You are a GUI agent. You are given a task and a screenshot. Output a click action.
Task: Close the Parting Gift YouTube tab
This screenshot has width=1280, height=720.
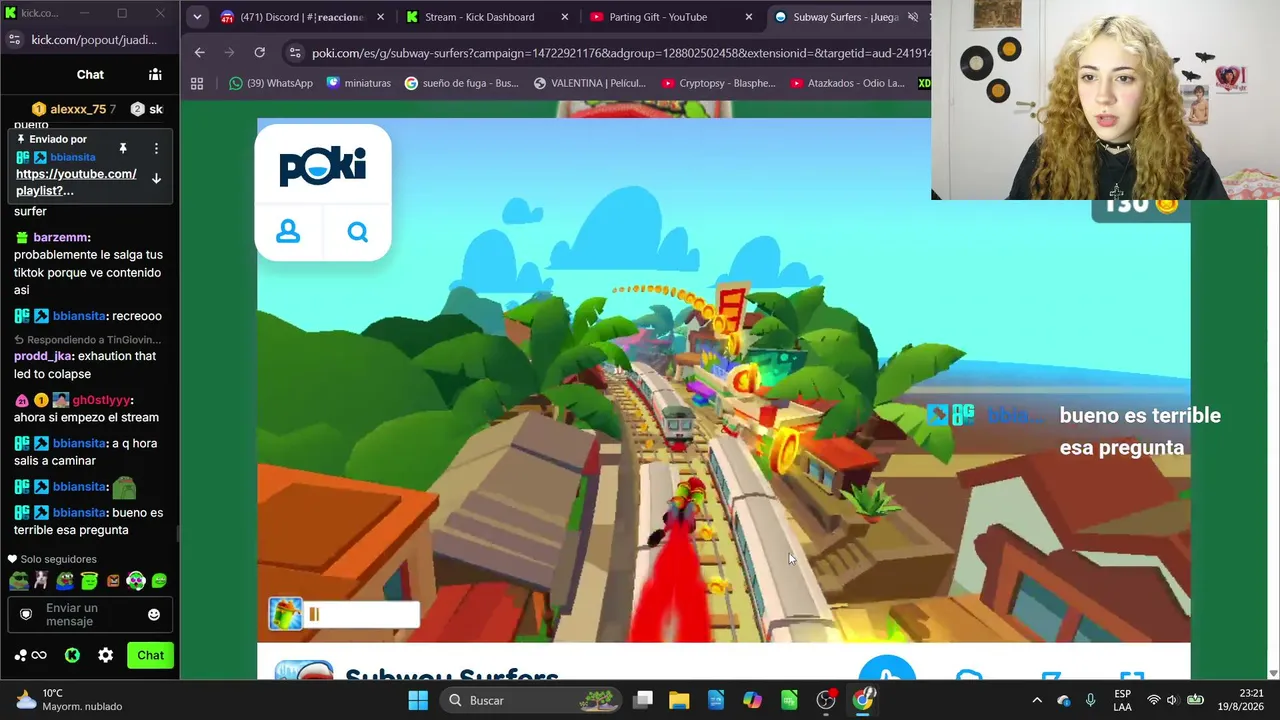tap(749, 17)
